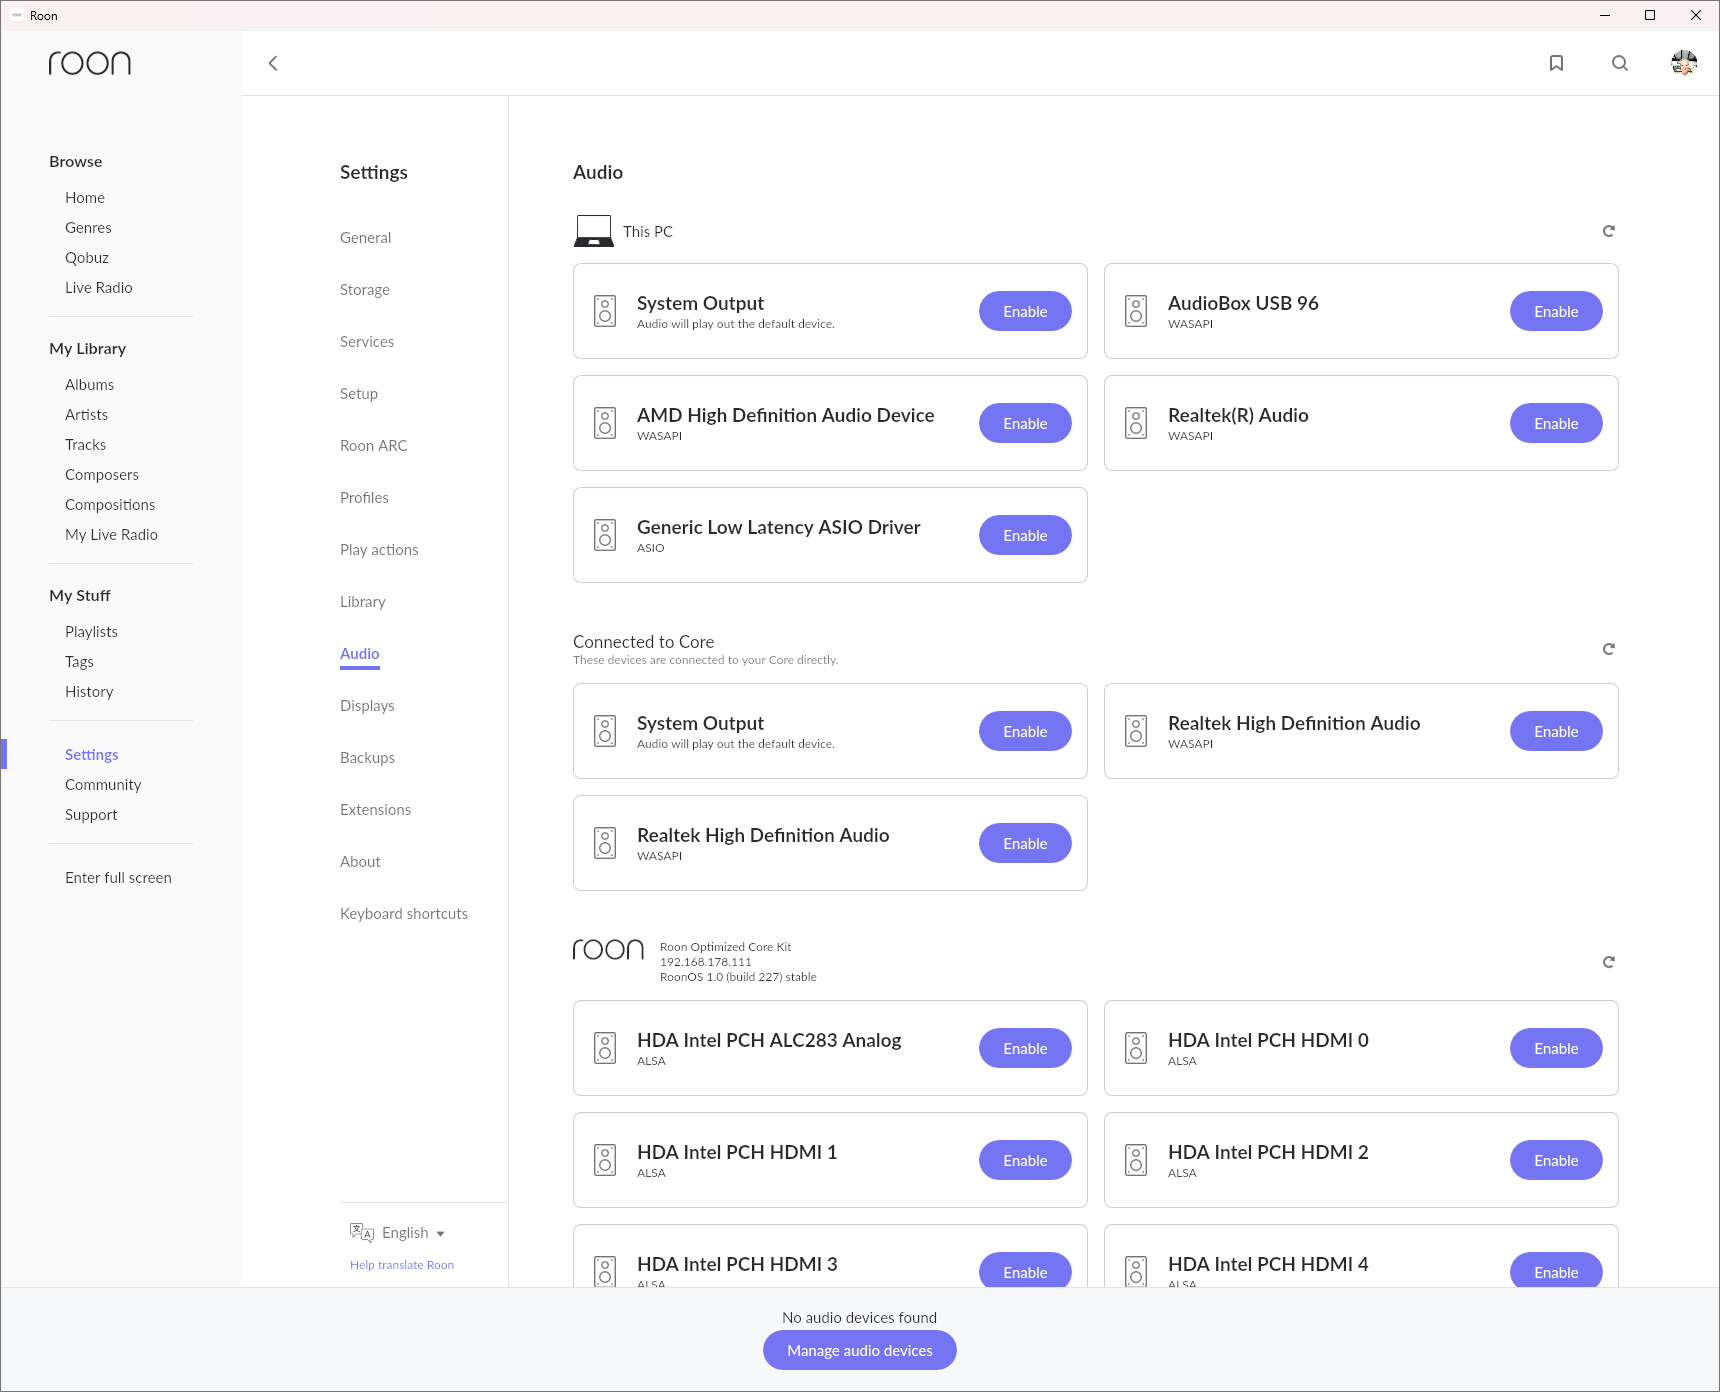Image resolution: width=1720 pixels, height=1392 pixels.
Task: Open Composers in My Library
Action: (102, 474)
